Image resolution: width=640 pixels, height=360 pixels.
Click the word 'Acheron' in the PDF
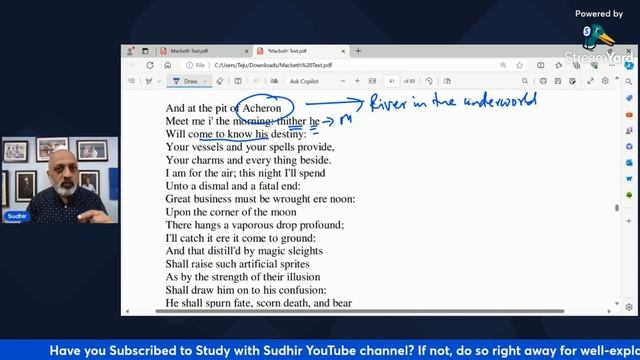262,108
